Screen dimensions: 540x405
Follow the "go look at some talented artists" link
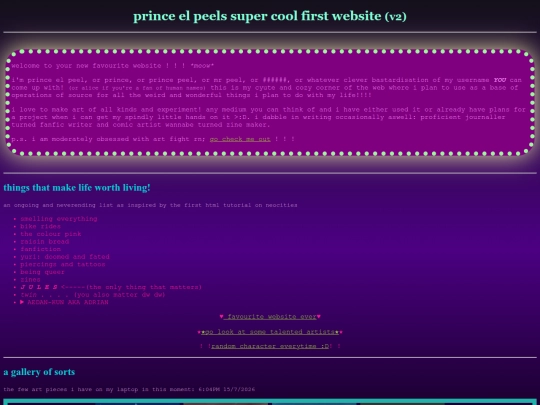tap(270, 332)
